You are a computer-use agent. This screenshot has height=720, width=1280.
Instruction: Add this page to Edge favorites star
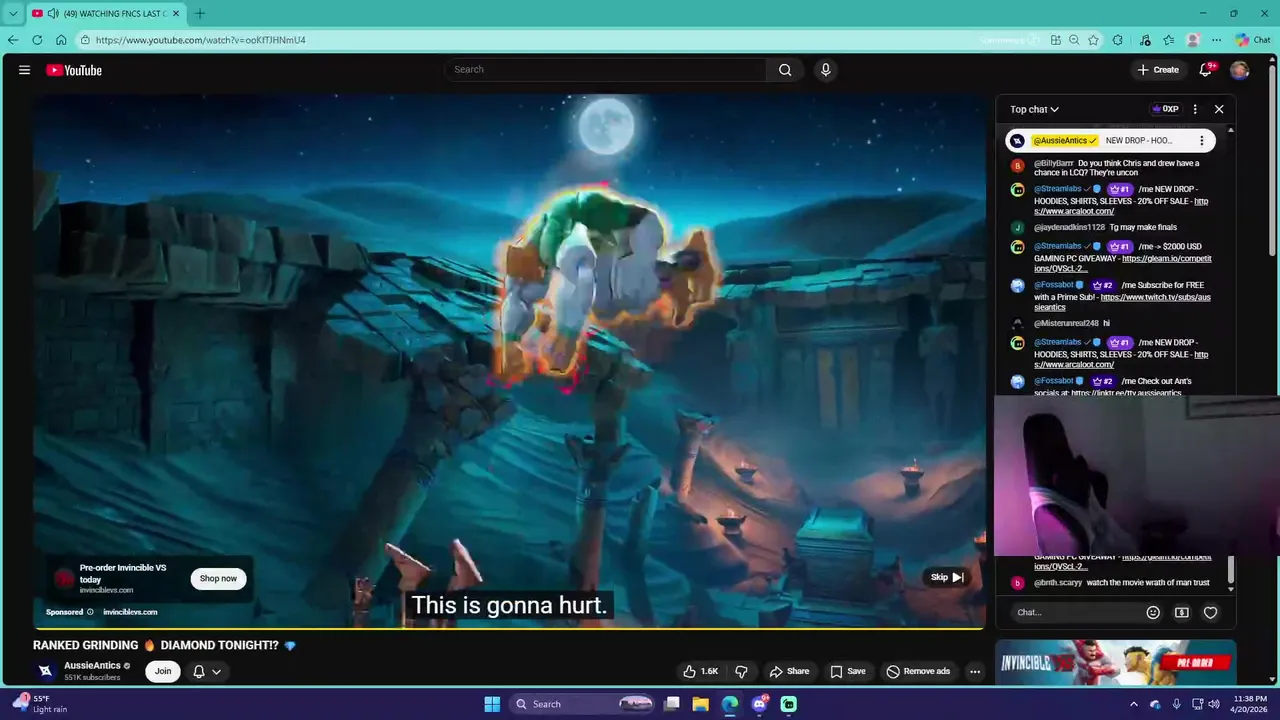click(1094, 40)
